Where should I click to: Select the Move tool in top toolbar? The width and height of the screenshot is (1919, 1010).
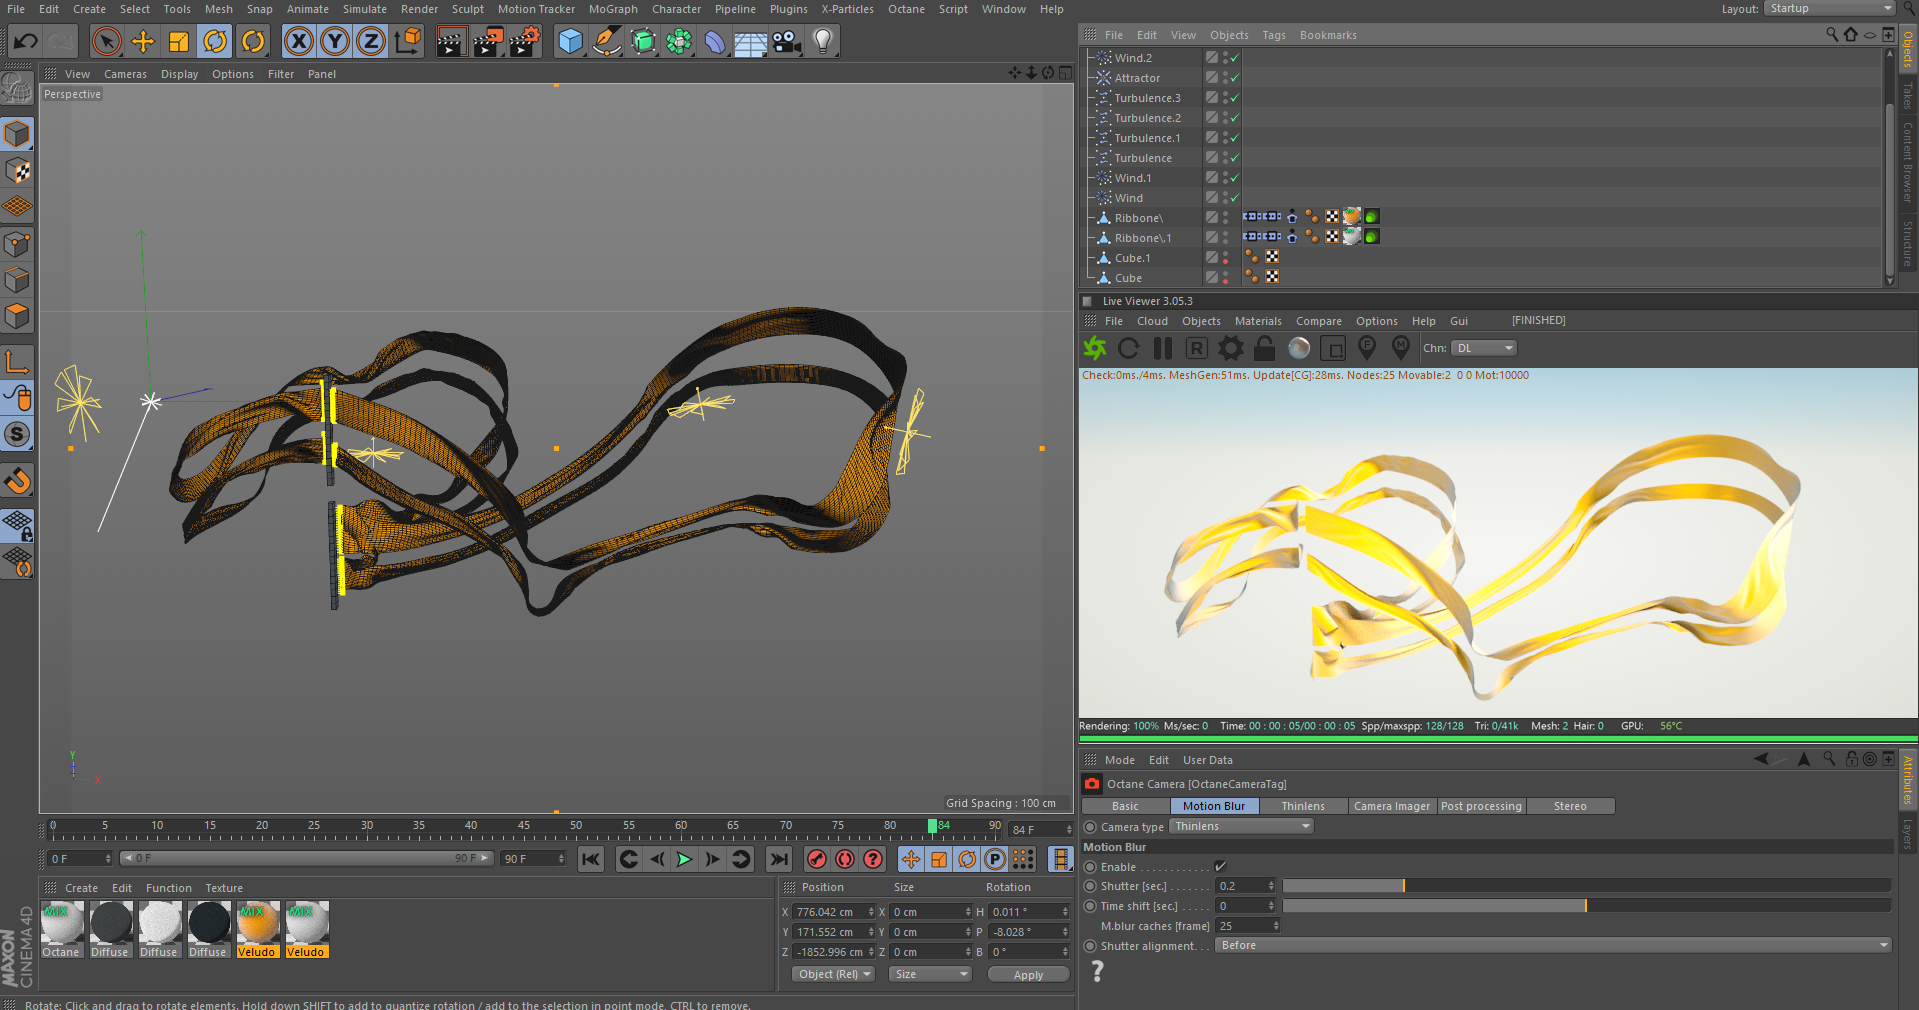pyautogui.click(x=143, y=42)
